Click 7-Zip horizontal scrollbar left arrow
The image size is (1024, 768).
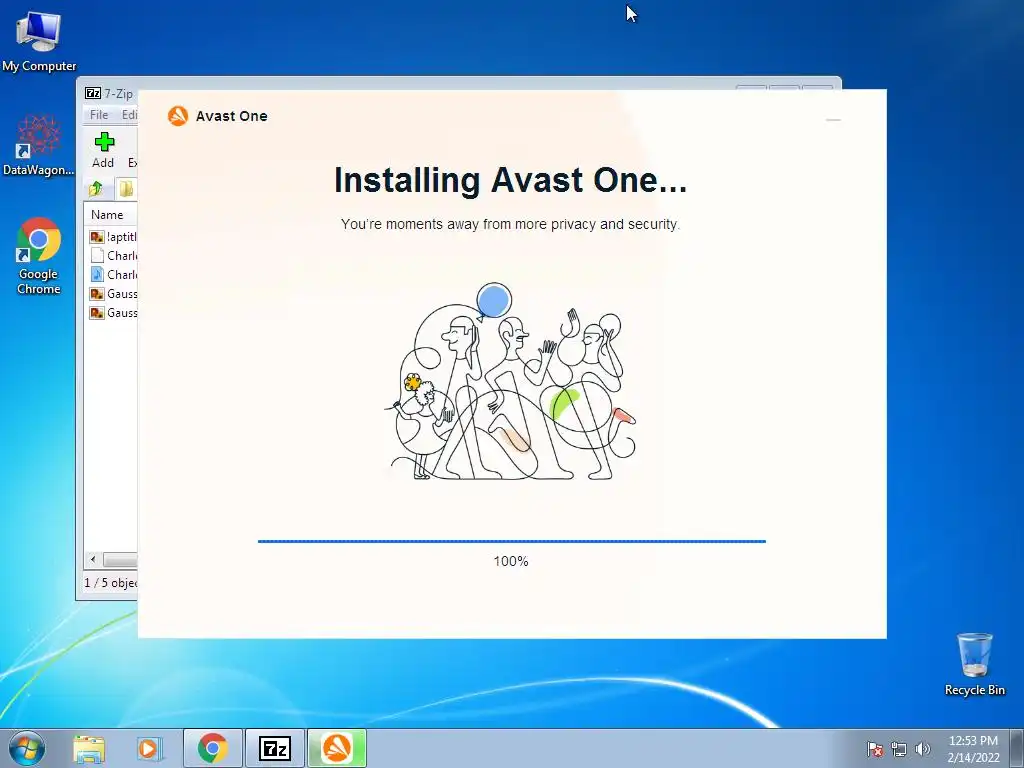tap(93, 559)
